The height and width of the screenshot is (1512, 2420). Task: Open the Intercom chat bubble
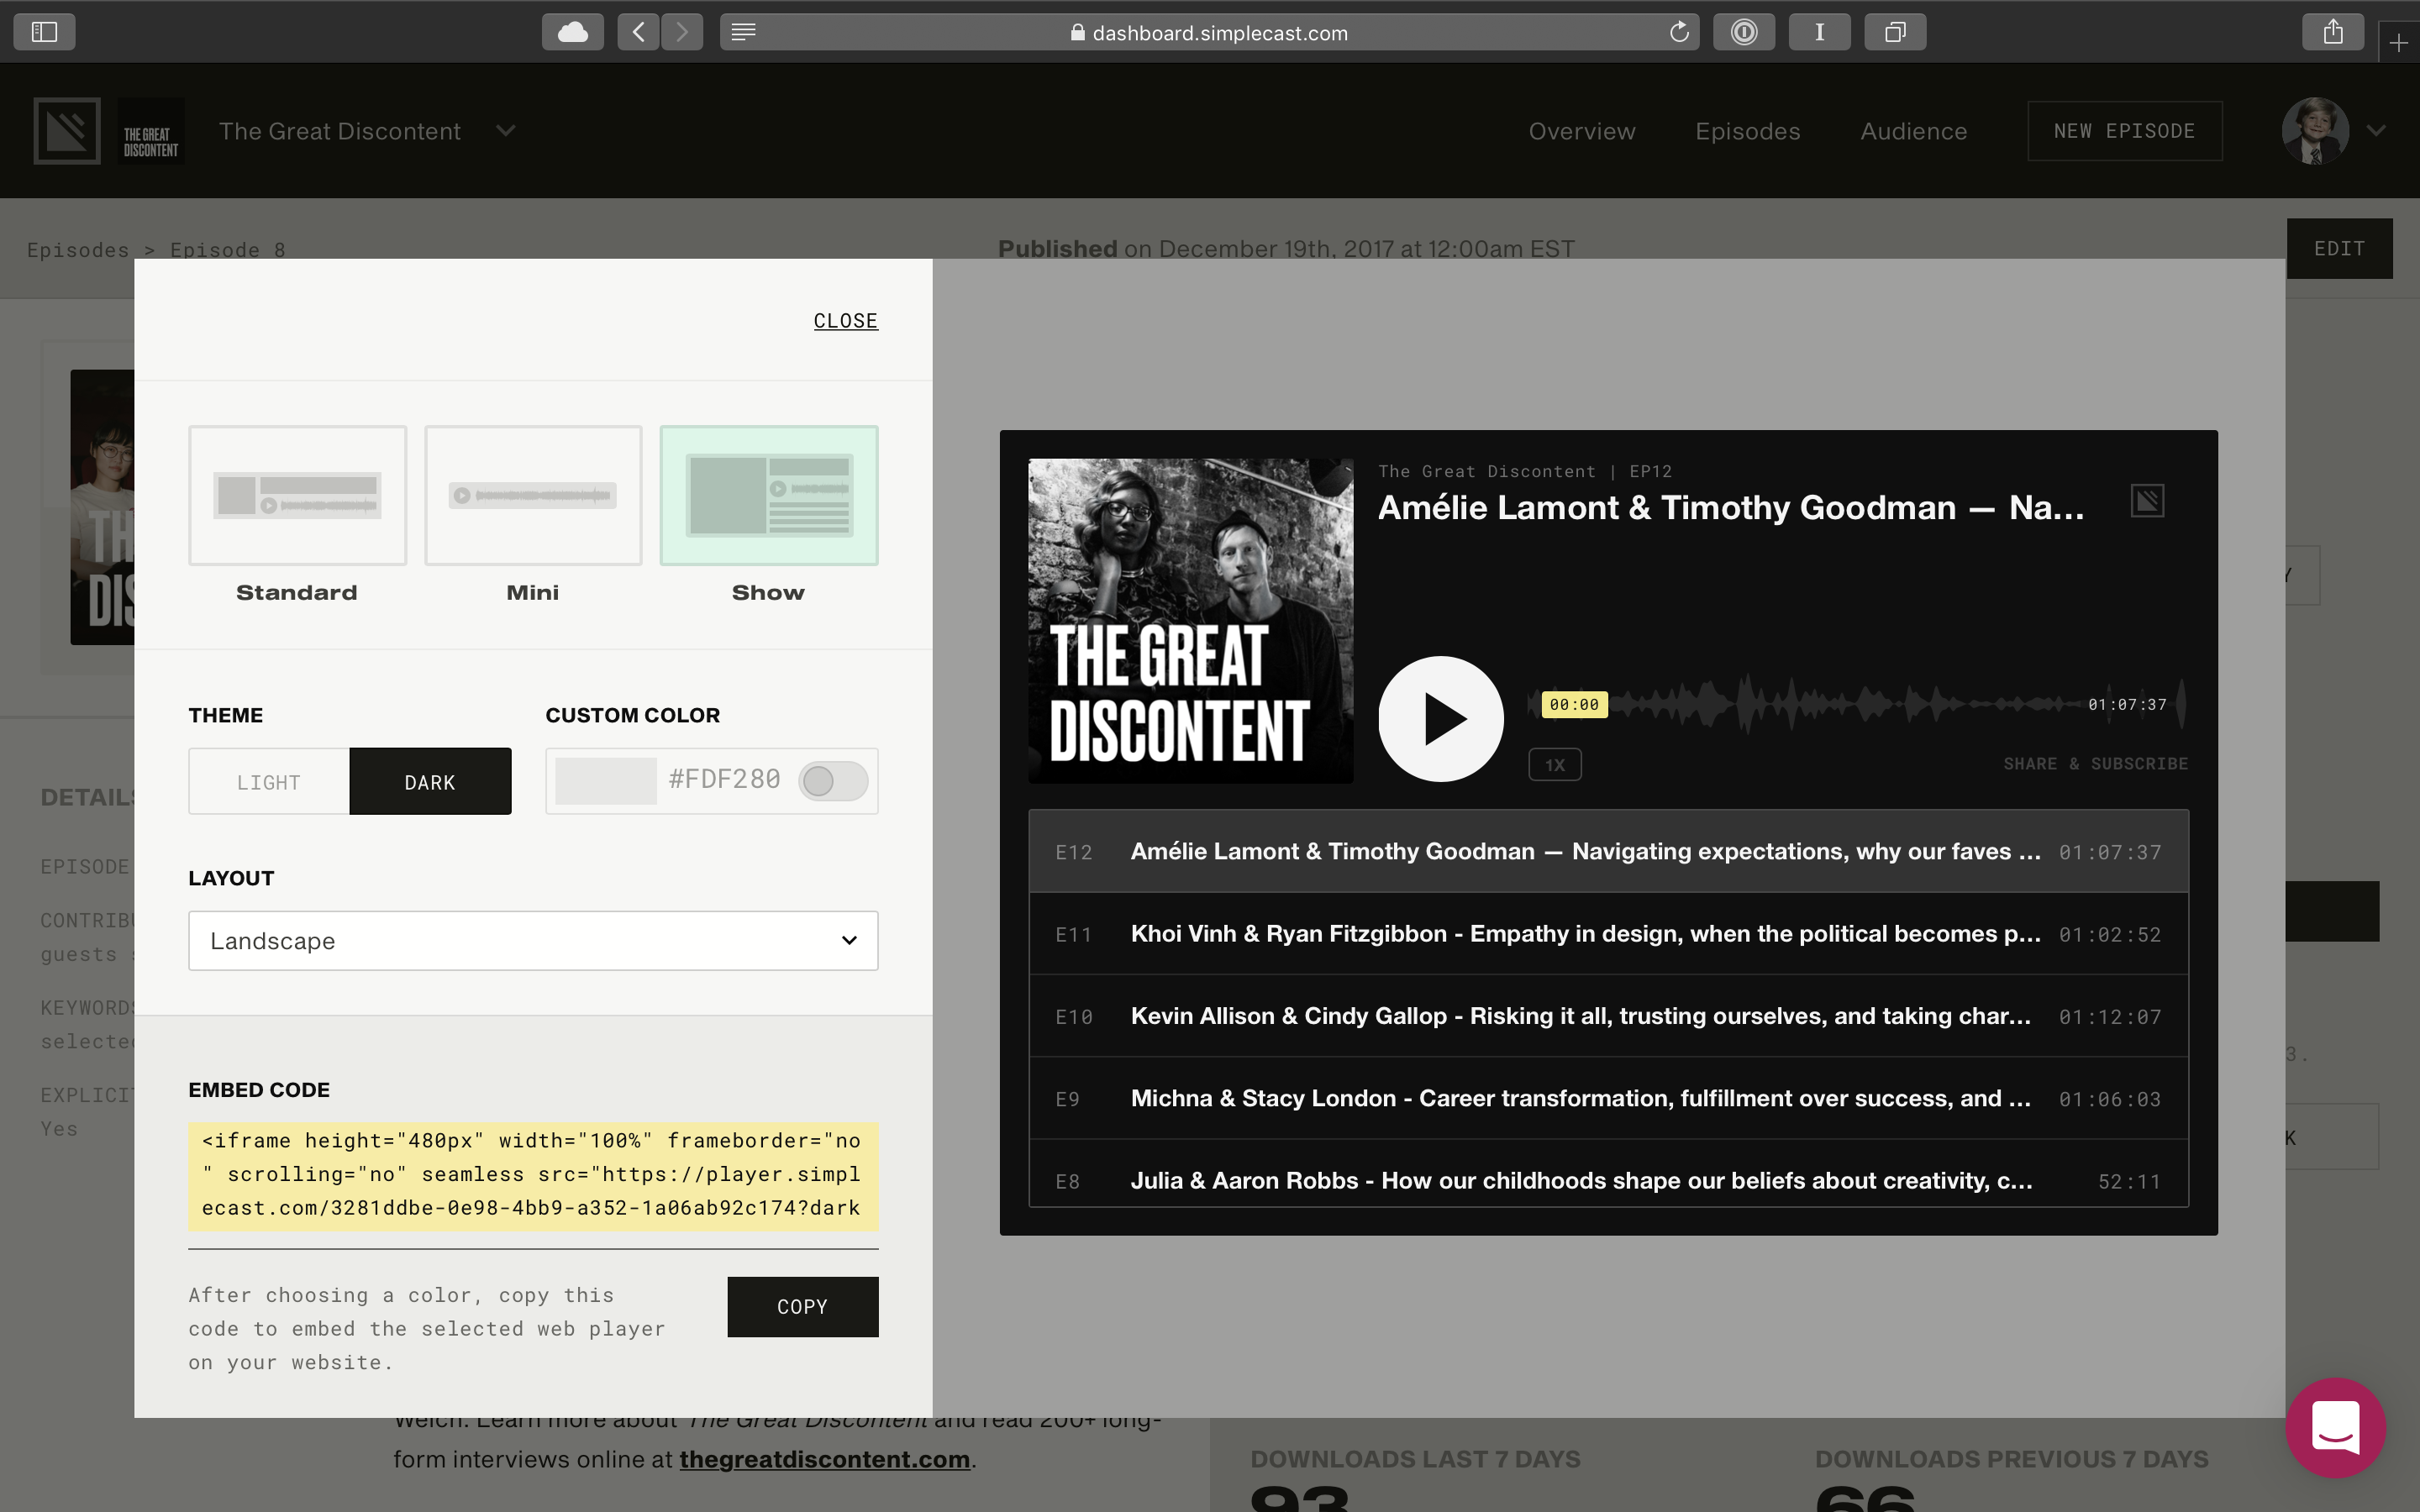(x=2335, y=1427)
